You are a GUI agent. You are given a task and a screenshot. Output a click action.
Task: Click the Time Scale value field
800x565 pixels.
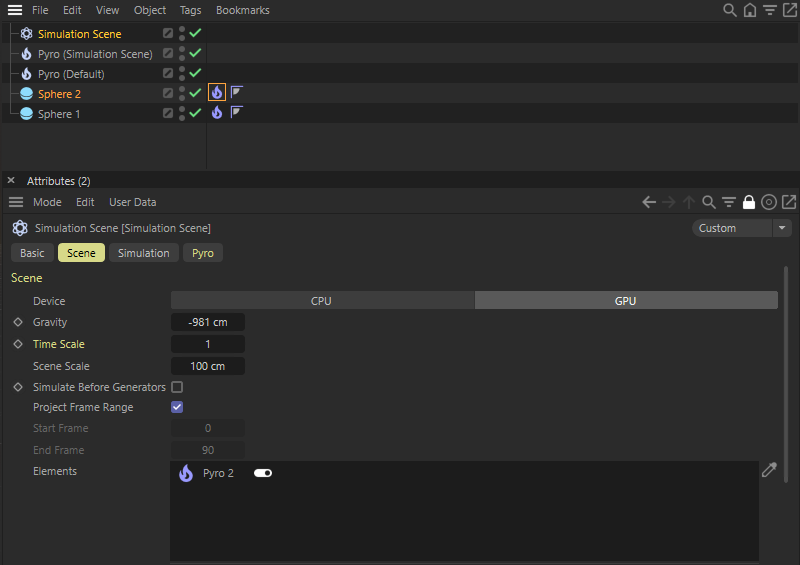pyautogui.click(x=208, y=344)
